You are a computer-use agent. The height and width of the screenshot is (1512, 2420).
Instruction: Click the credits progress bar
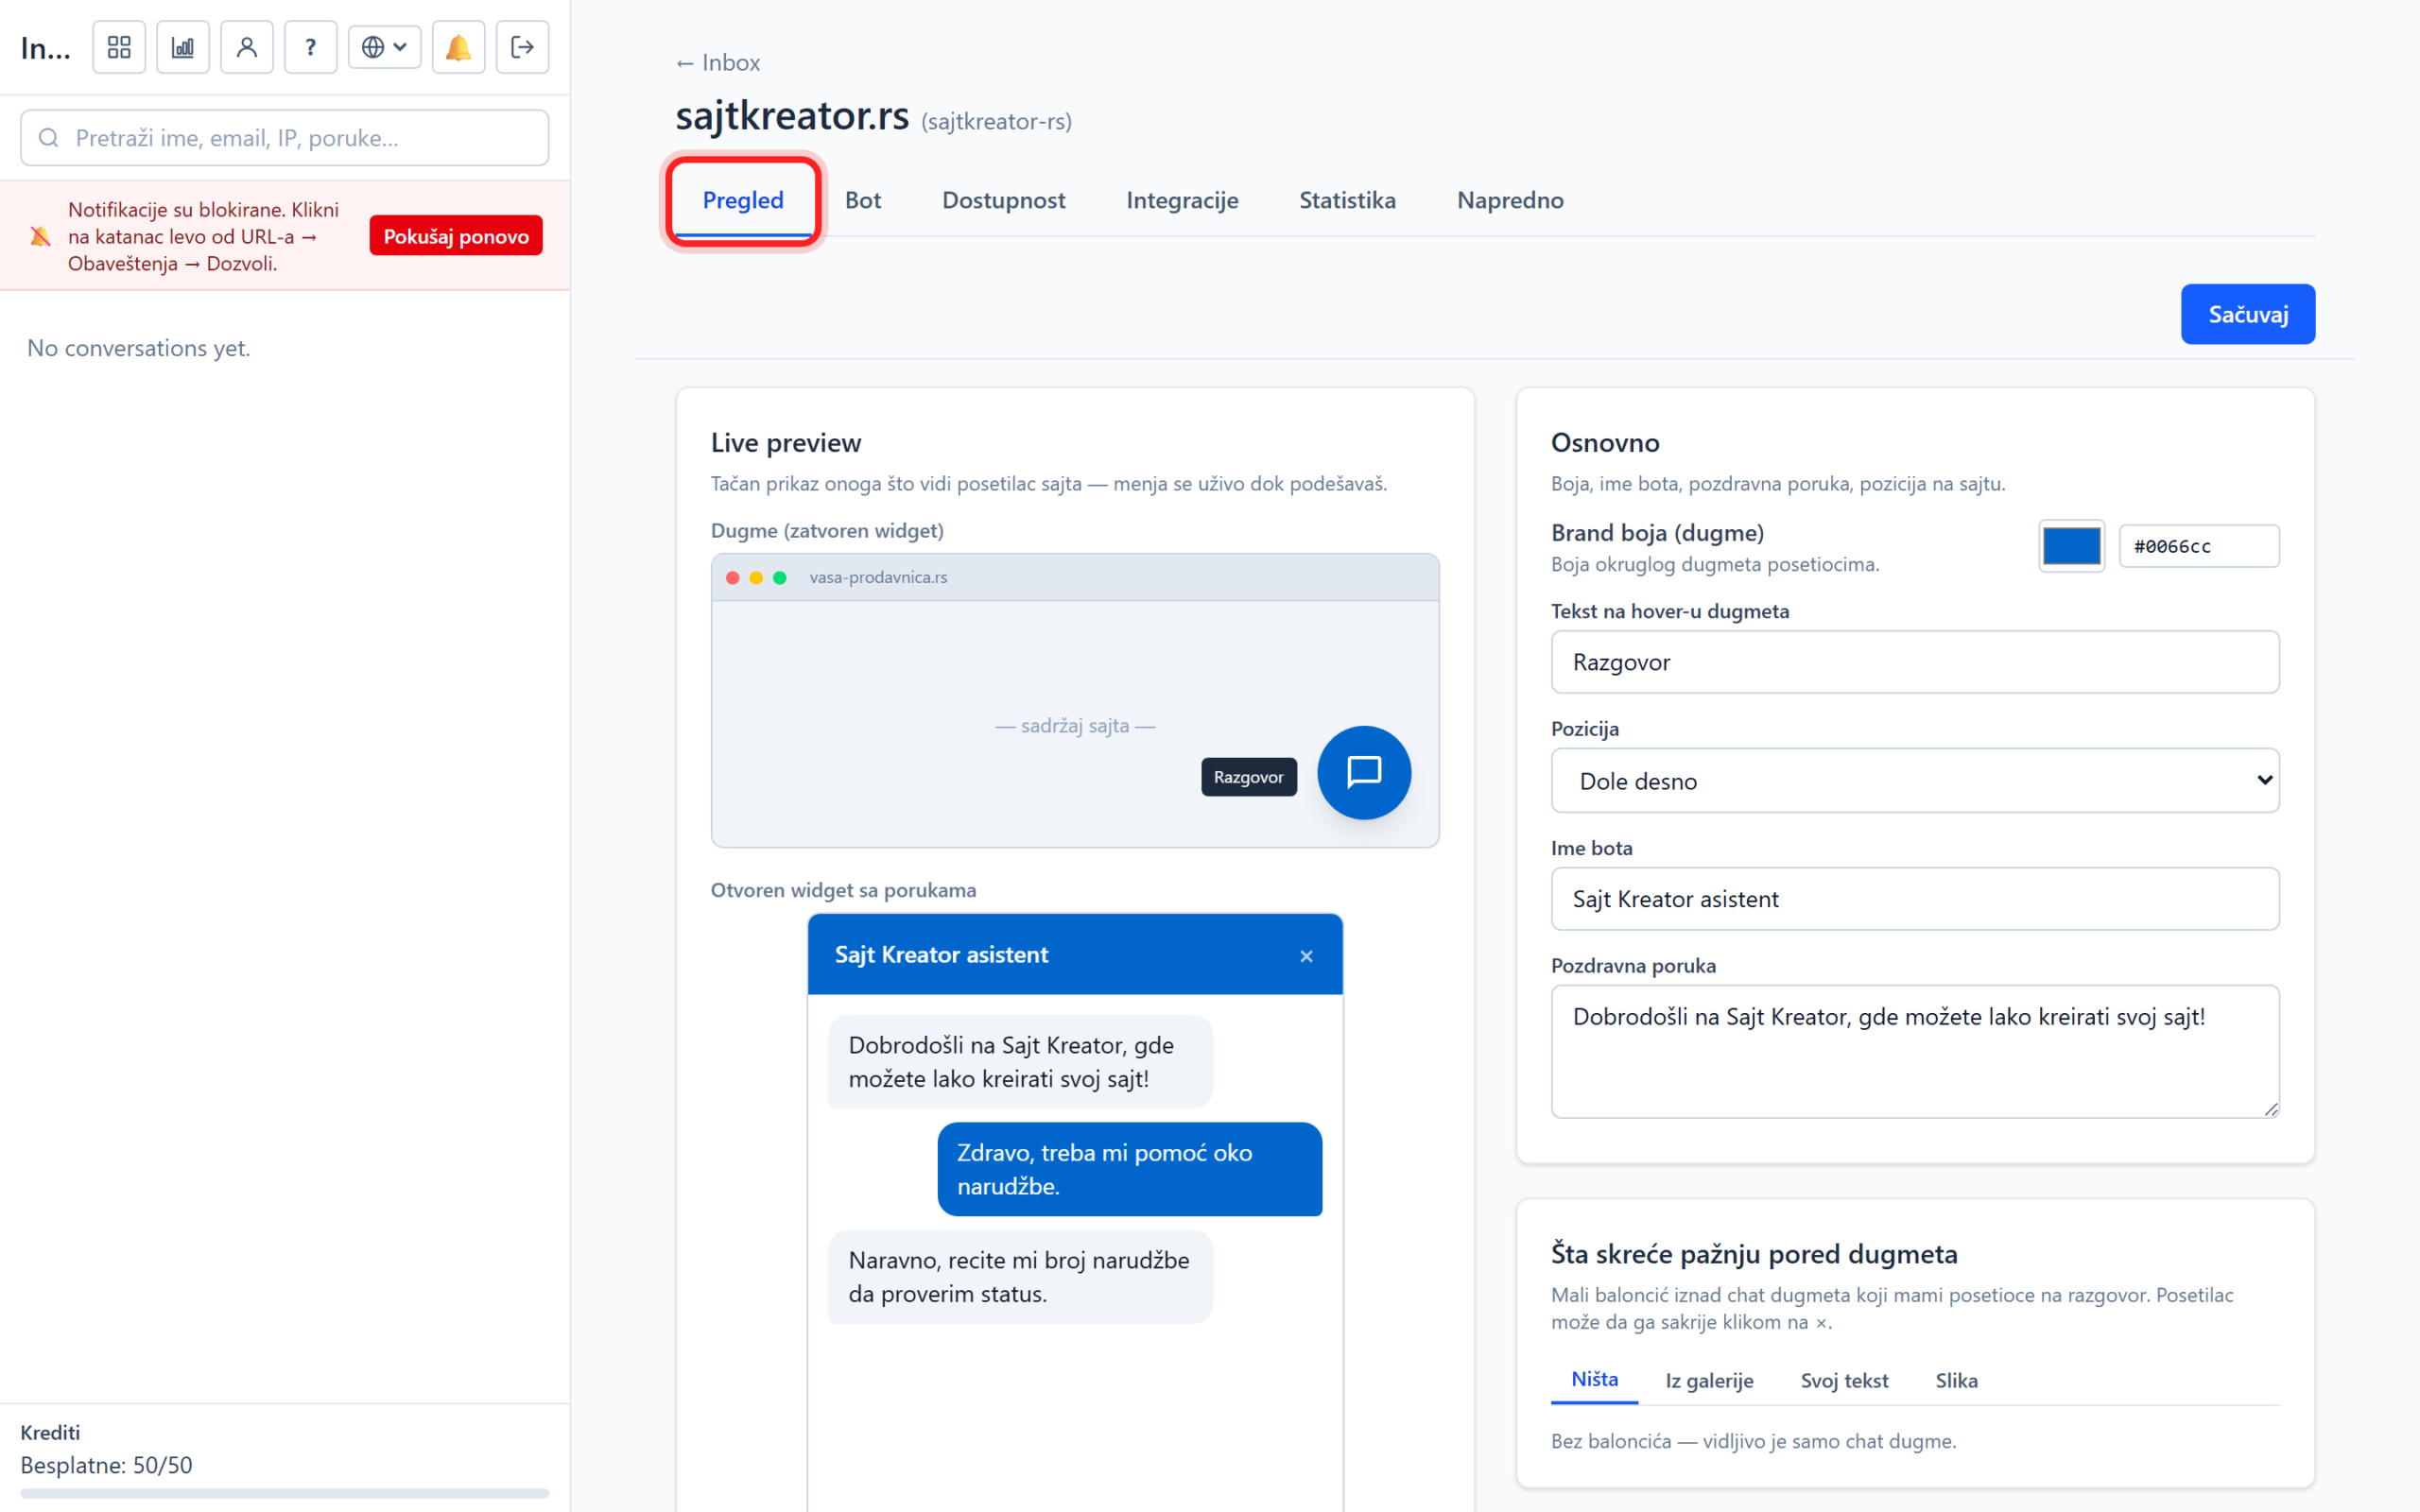pyautogui.click(x=285, y=1493)
